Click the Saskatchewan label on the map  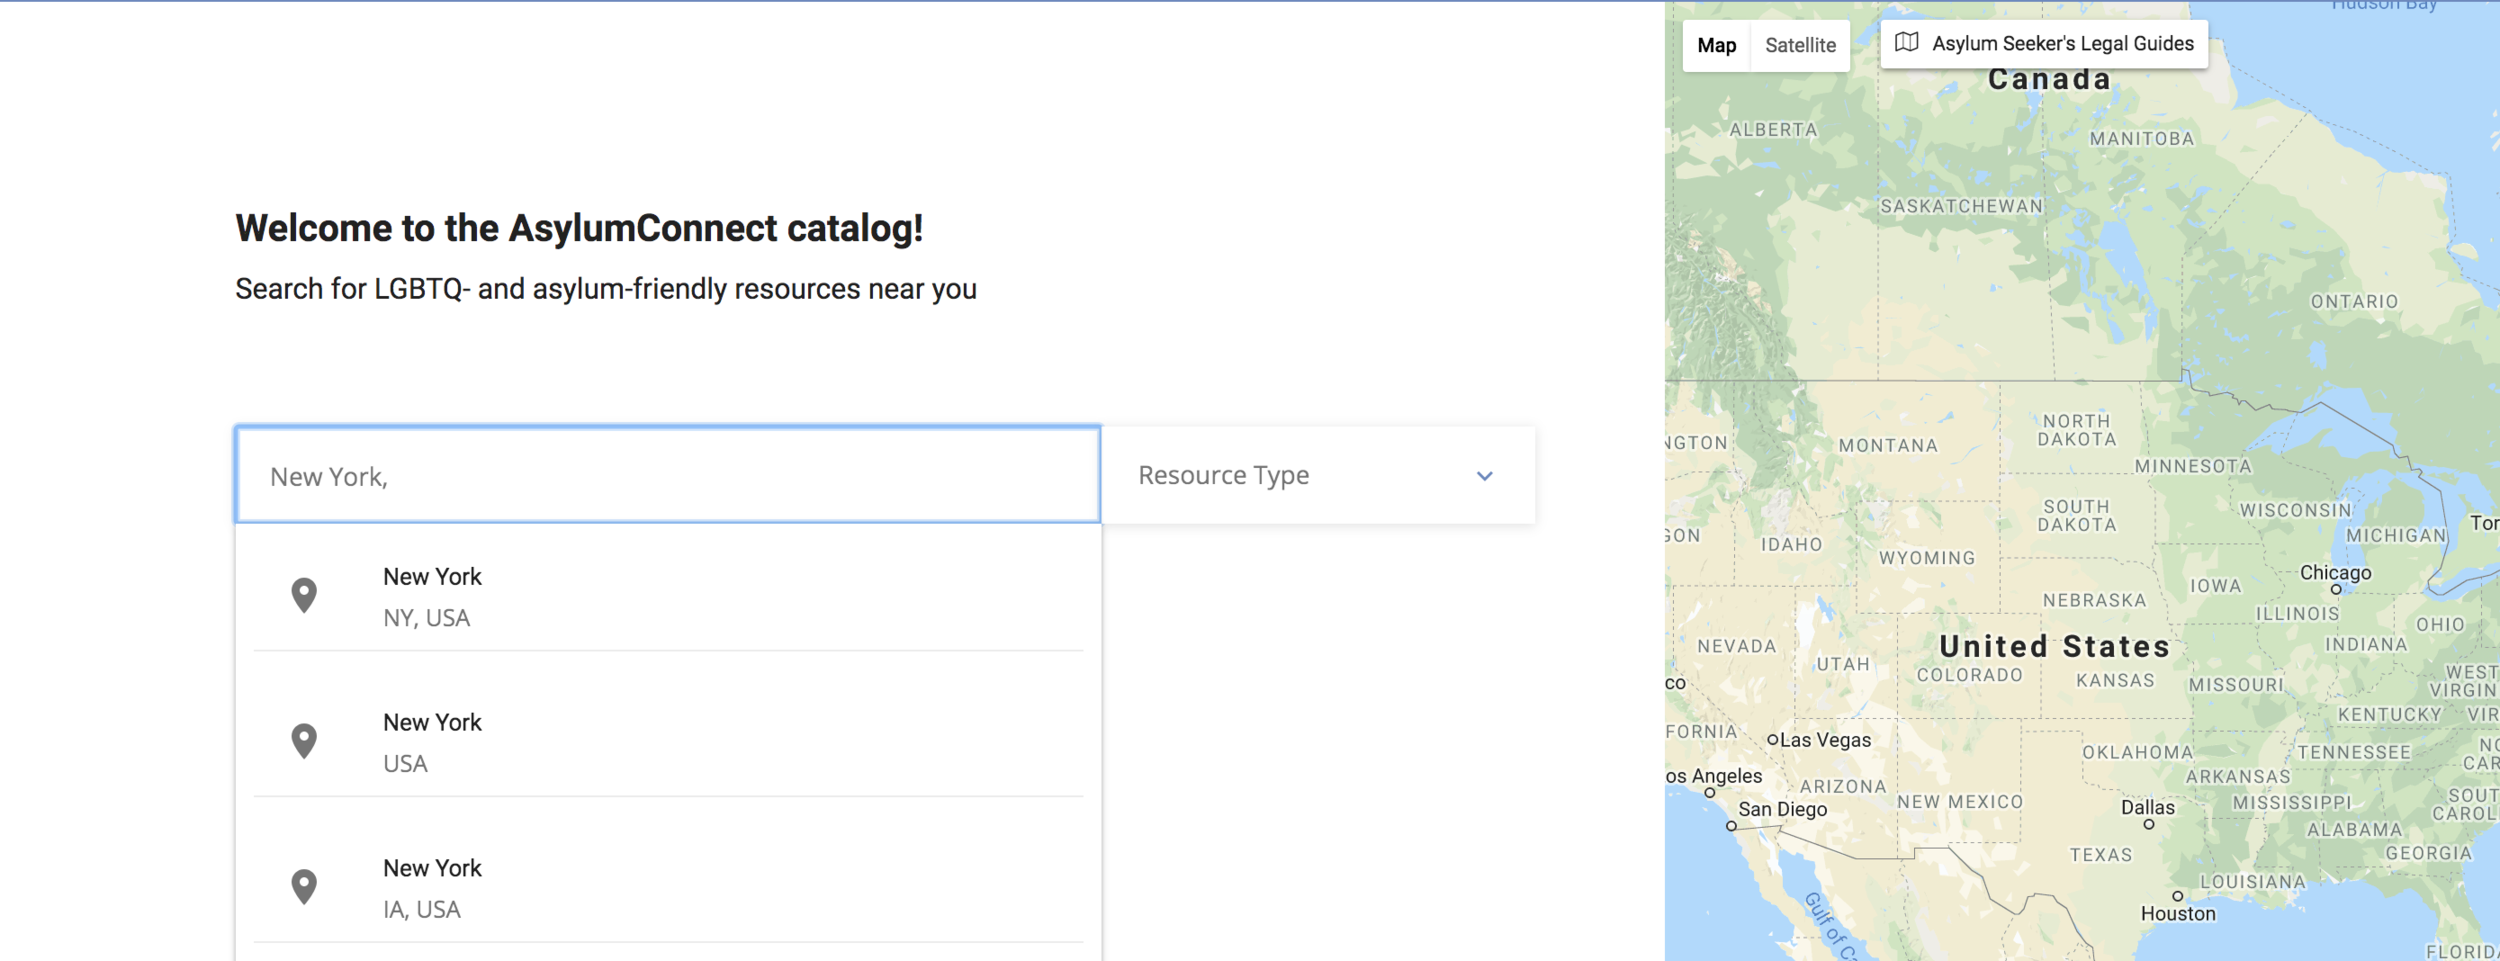point(1962,207)
